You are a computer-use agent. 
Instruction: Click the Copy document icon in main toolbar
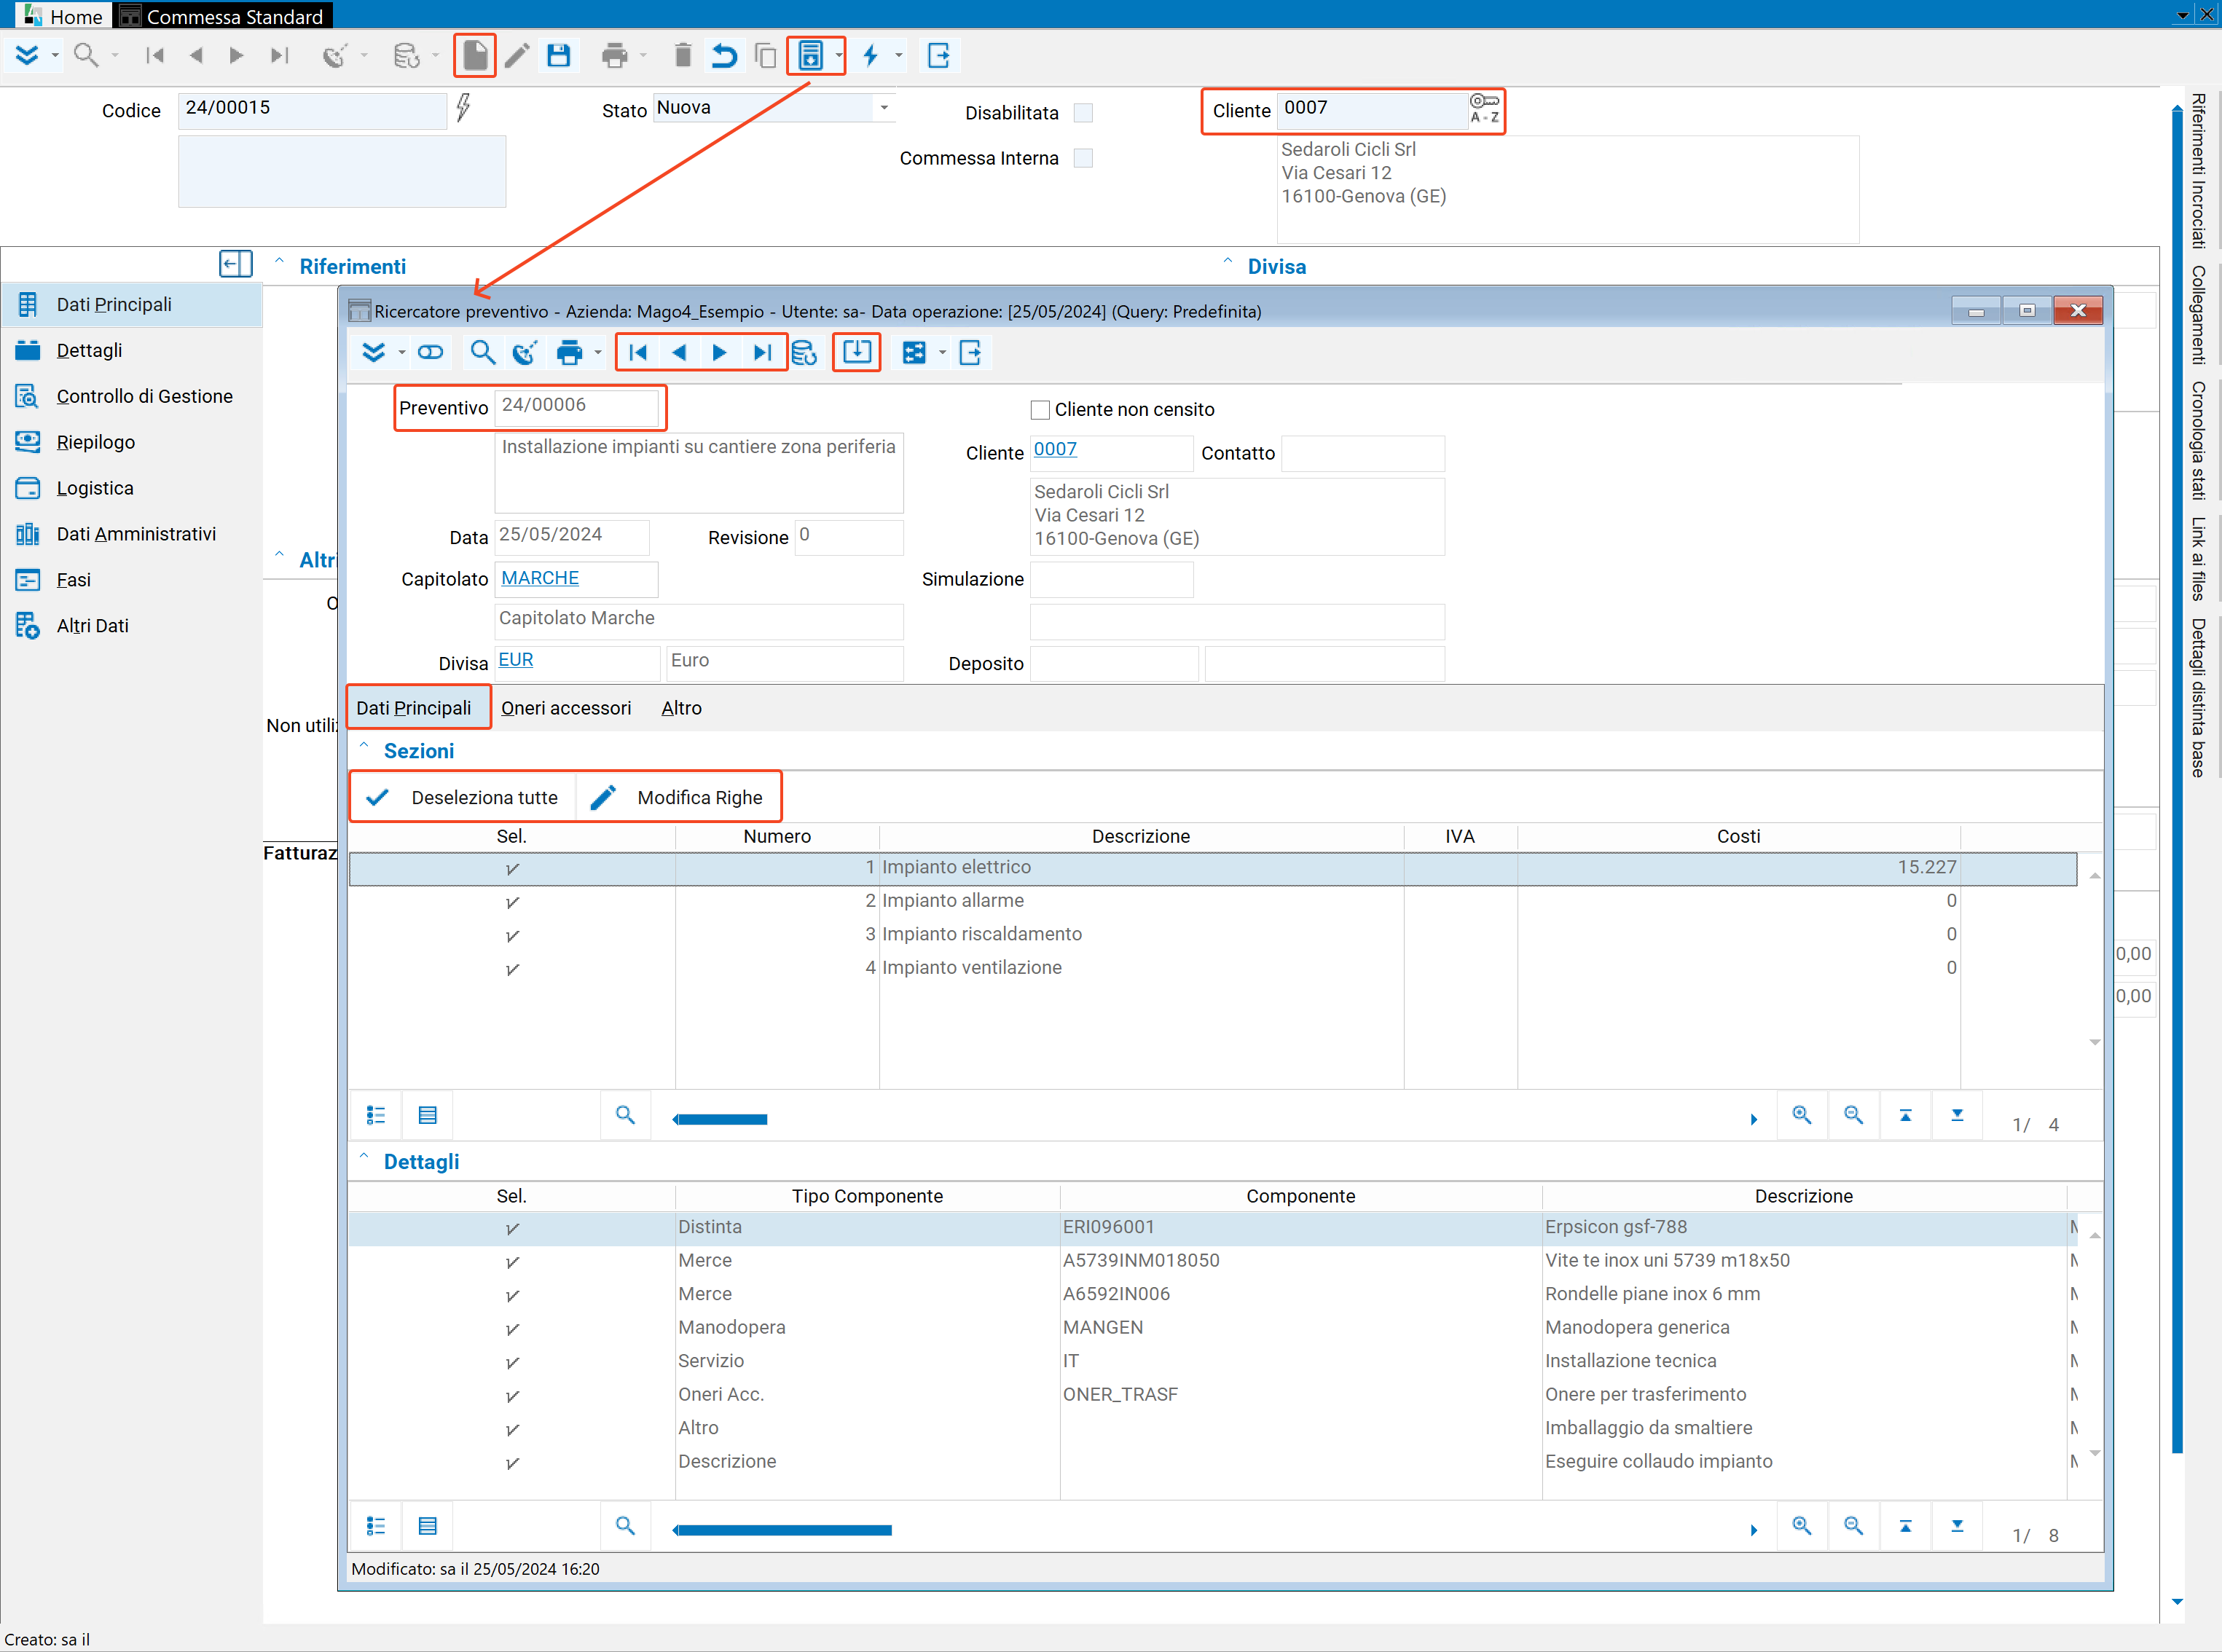(x=766, y=55)
